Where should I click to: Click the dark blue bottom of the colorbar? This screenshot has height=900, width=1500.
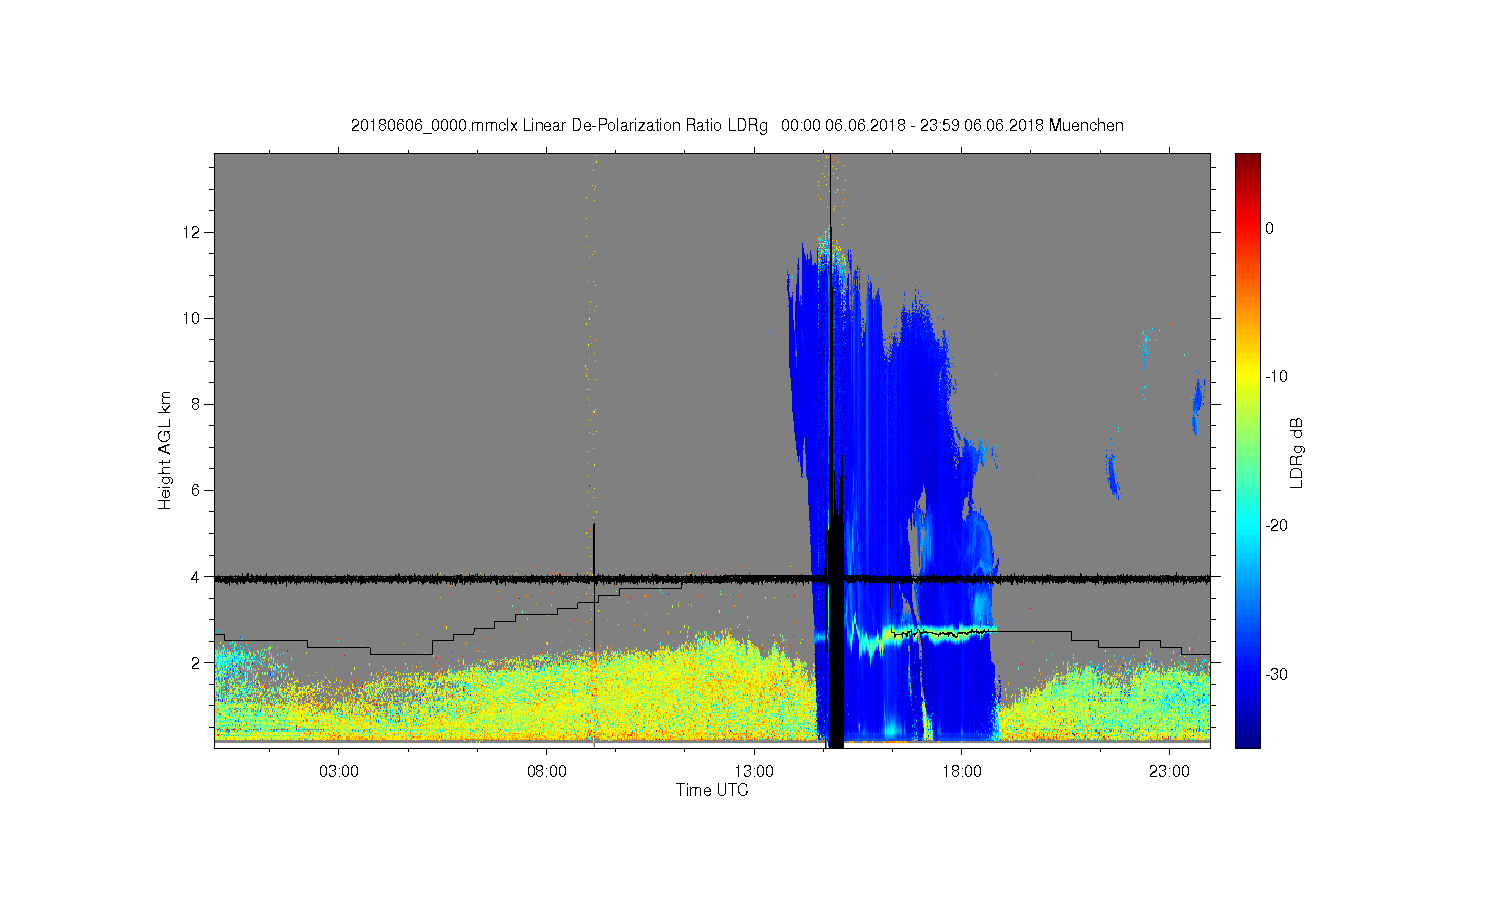point(1248,738)
